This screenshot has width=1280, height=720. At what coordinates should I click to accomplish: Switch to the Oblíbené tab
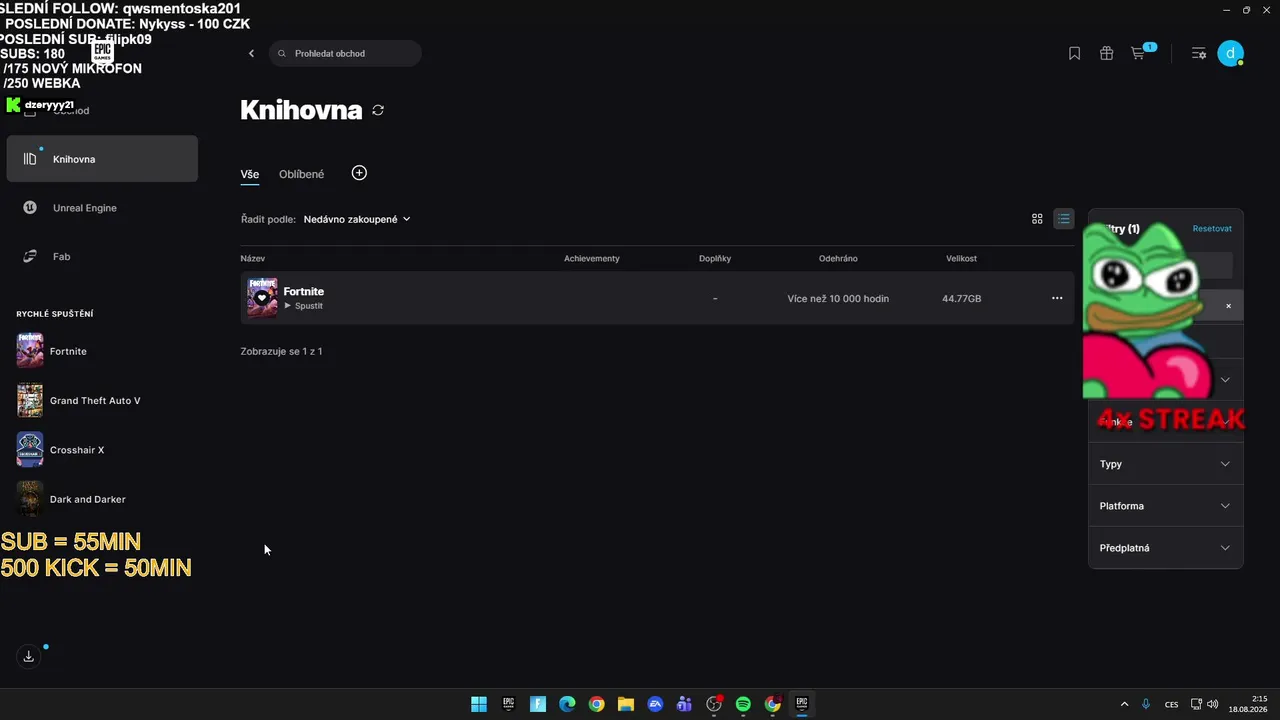(x=301, y=174)
